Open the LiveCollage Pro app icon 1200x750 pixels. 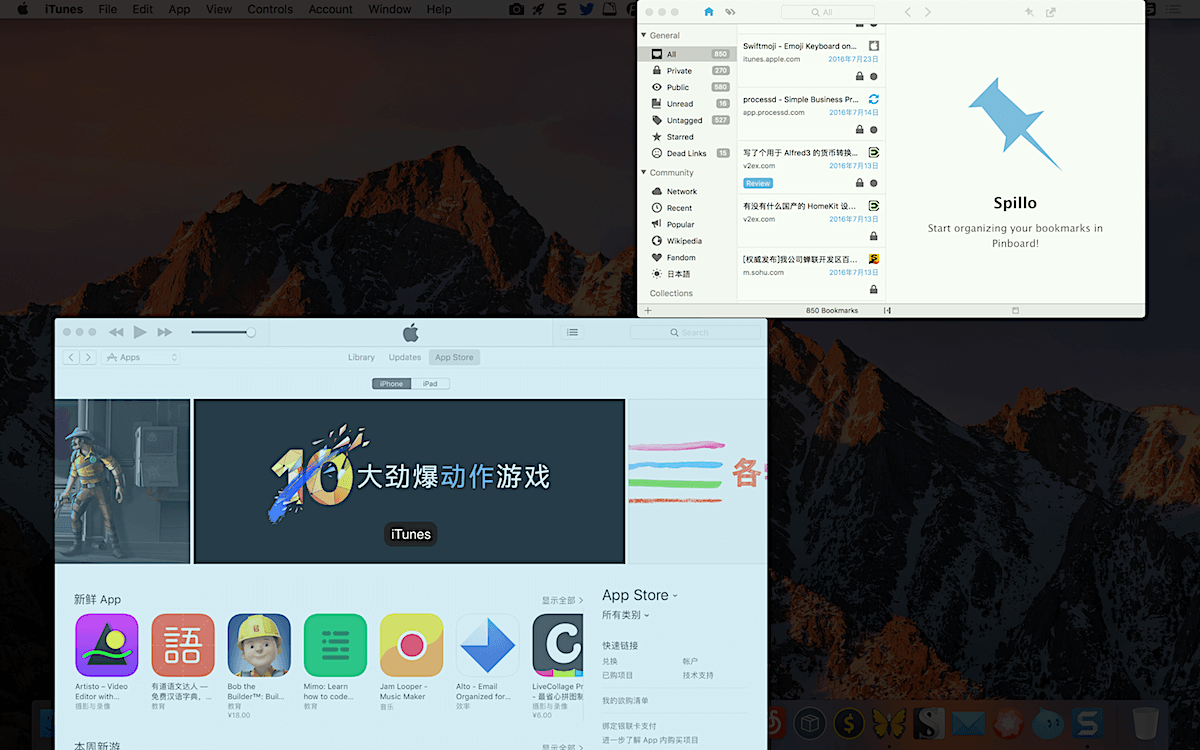(x=558, y=645)
